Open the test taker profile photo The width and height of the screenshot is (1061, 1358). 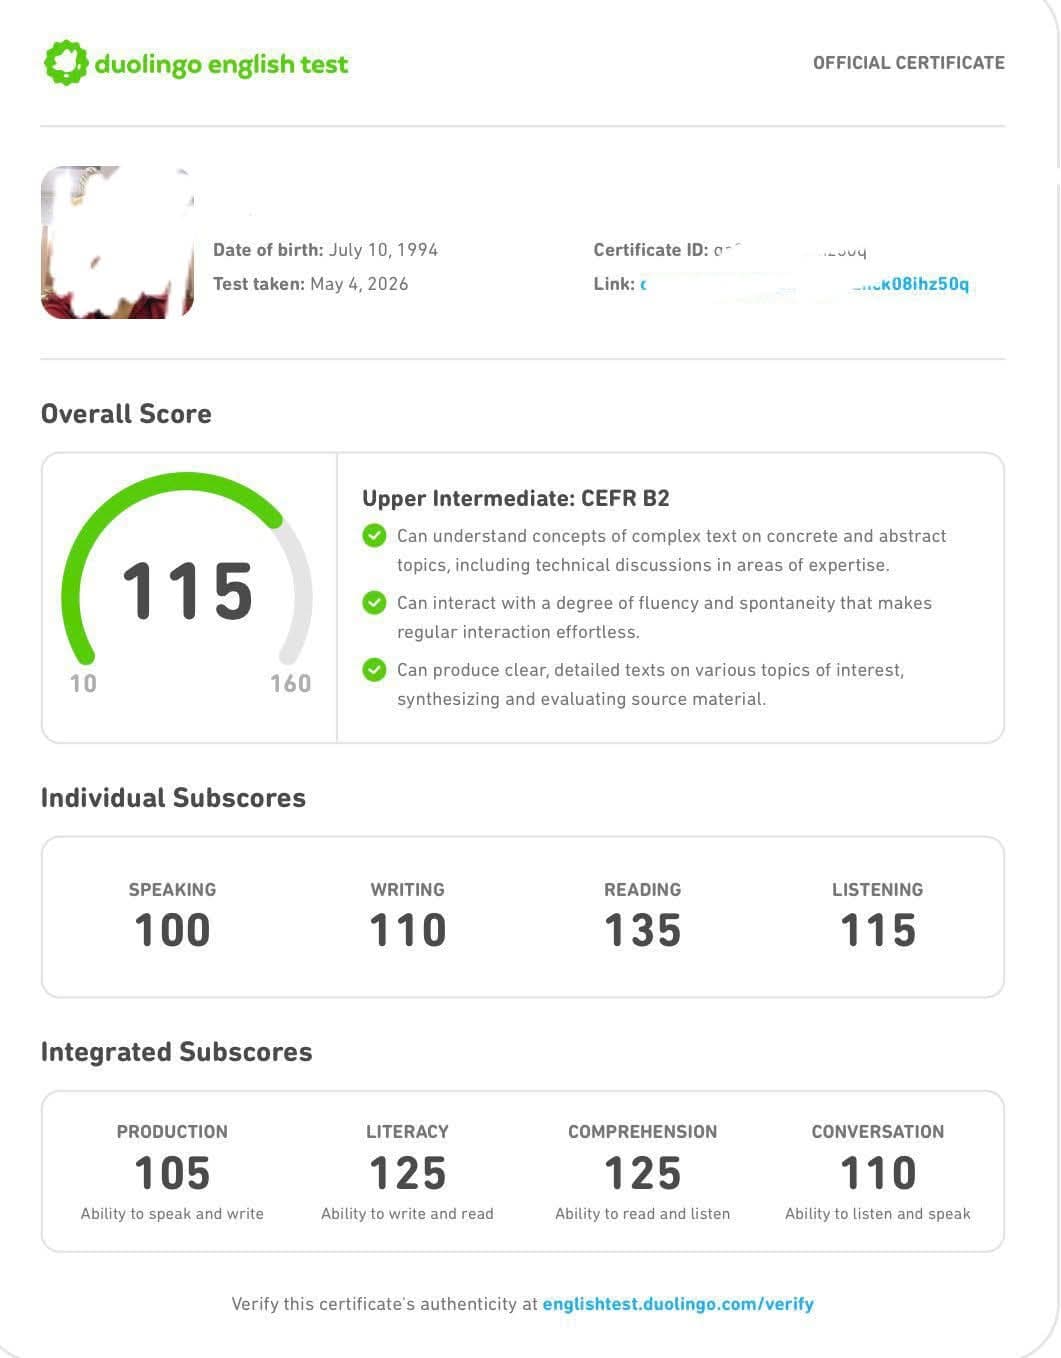pos(118,242)
